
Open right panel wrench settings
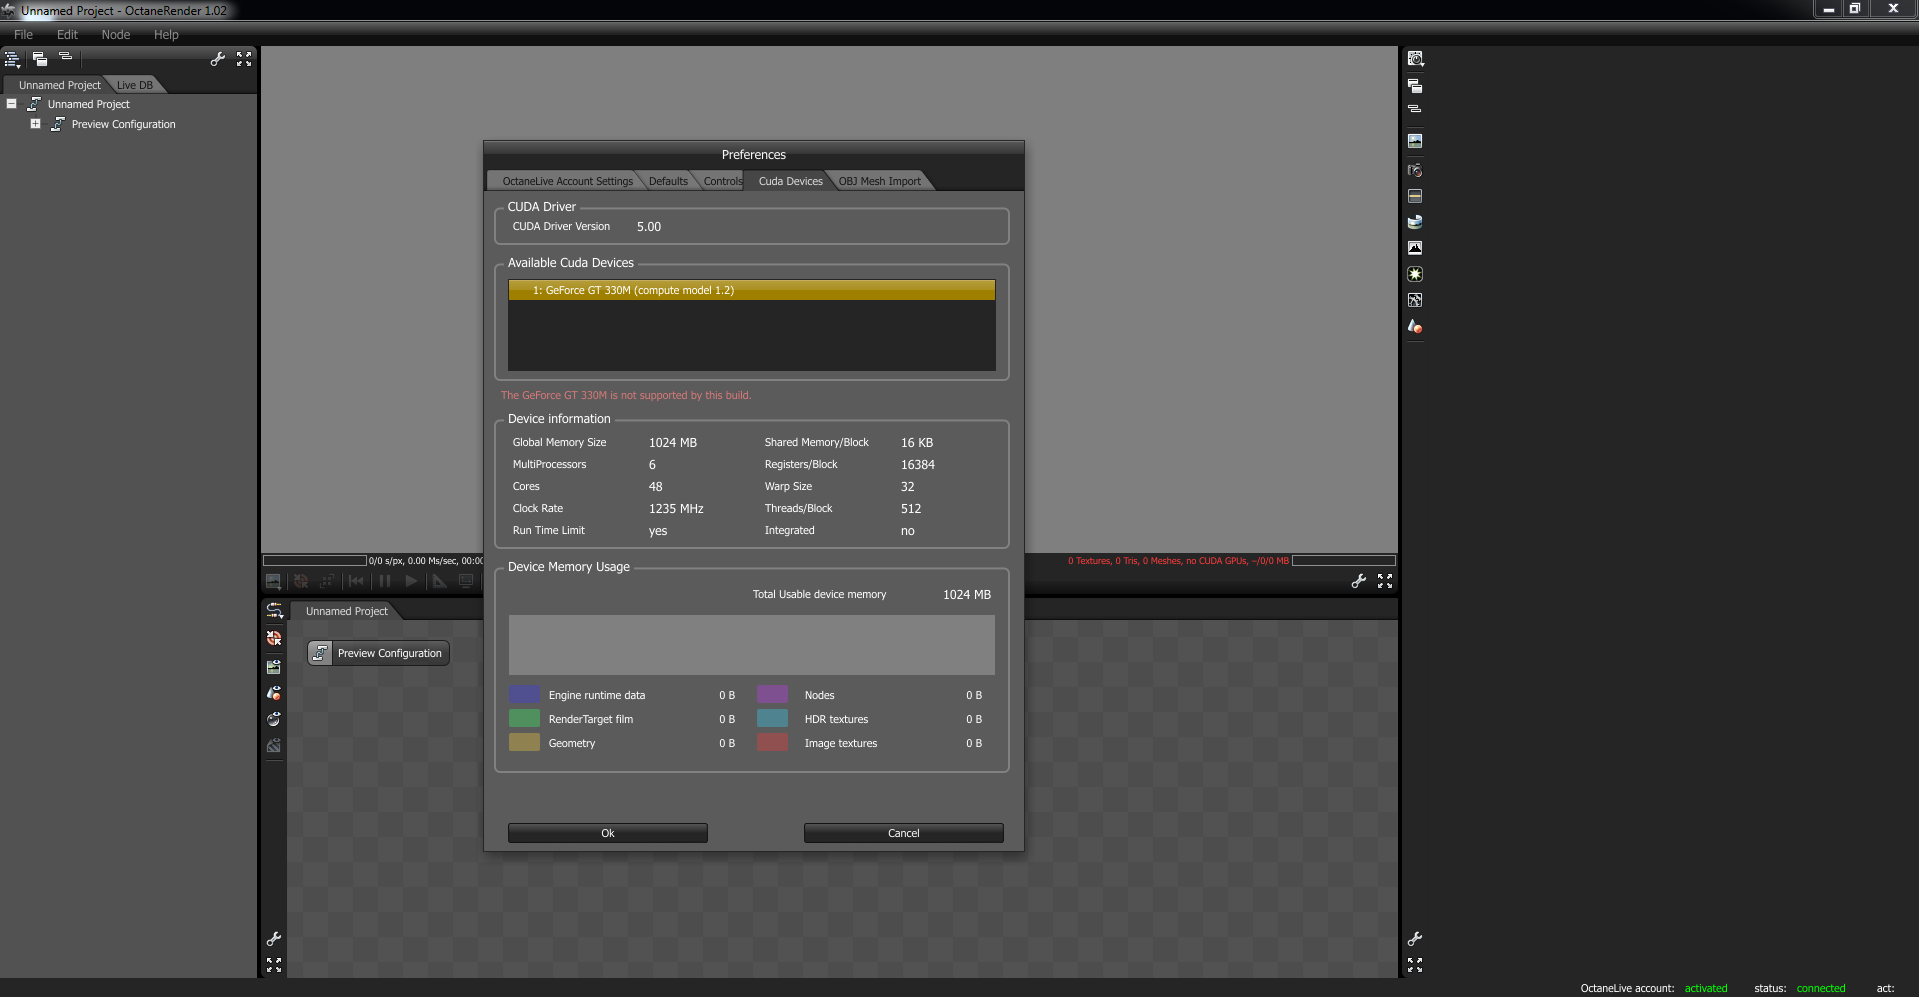(1415, 939)
